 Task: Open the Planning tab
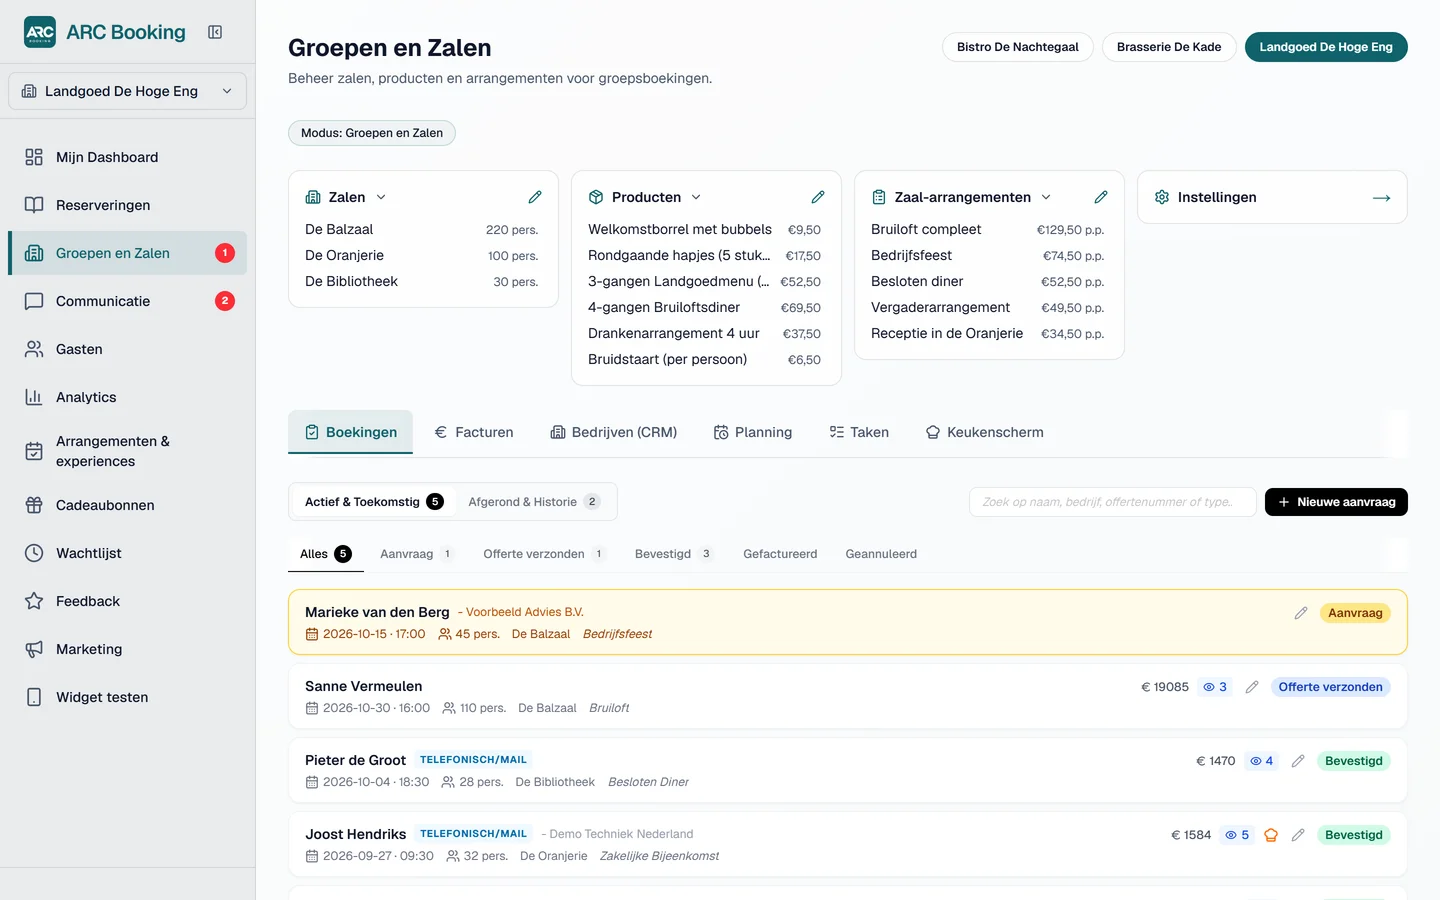753,432
